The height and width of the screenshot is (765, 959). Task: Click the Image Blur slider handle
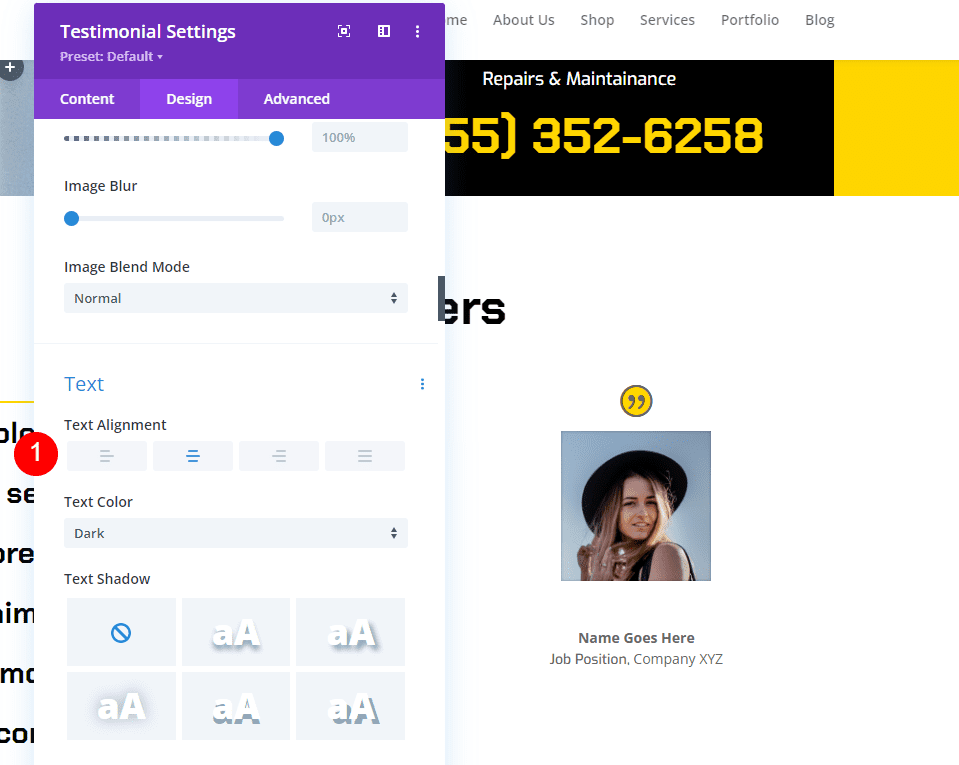[x=72, y=218]
